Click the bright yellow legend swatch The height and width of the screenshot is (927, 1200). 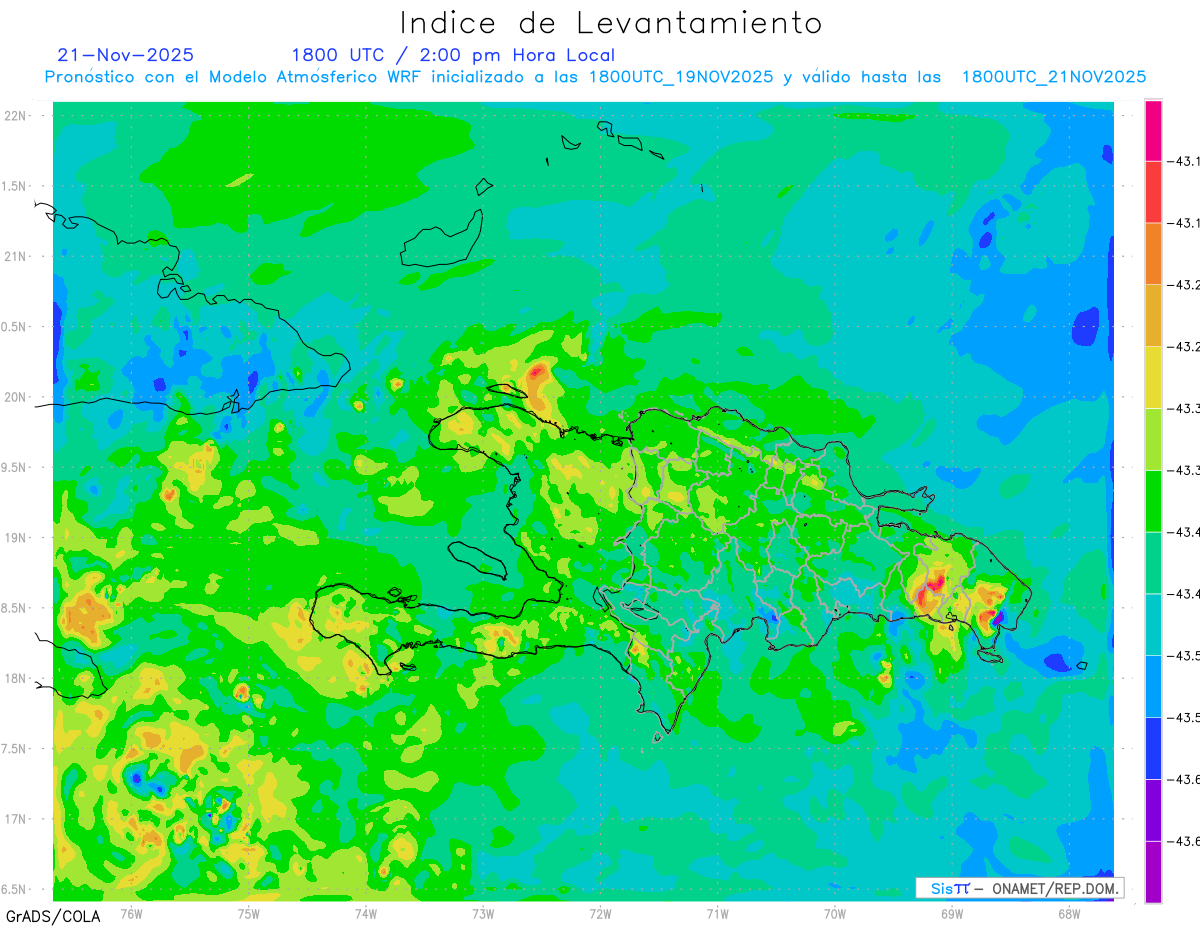1153,377
